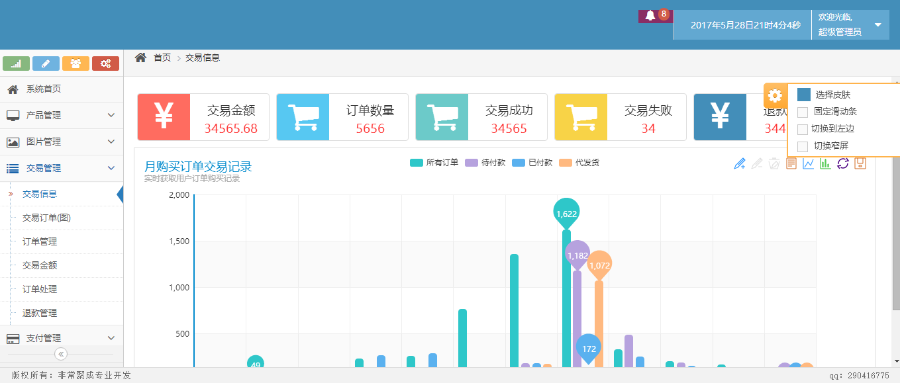Viewport: 900px width, 383px height.
Task: Click the yellow cart icon of 交易失败
Action: click(x=581, y=117)
